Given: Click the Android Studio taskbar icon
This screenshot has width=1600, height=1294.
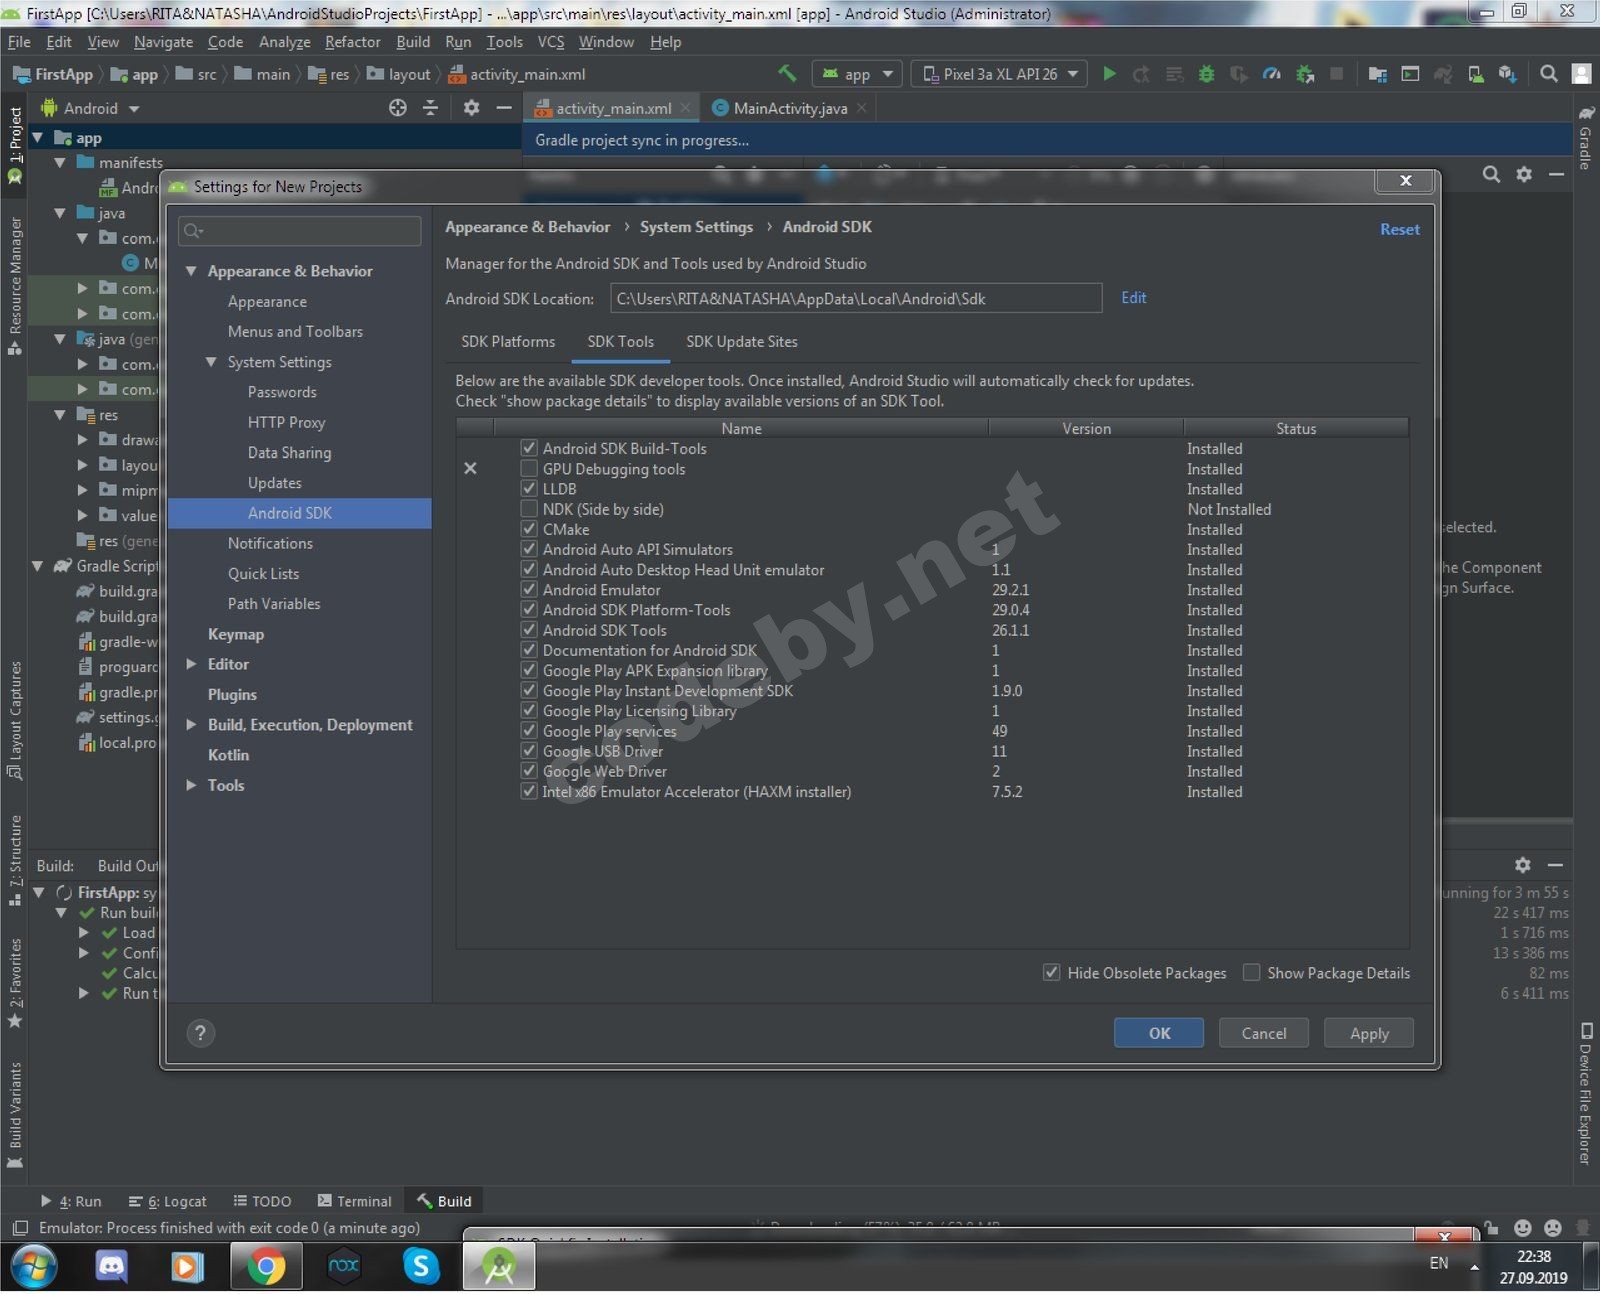Looking at the screenshot, I should 498,1266.
